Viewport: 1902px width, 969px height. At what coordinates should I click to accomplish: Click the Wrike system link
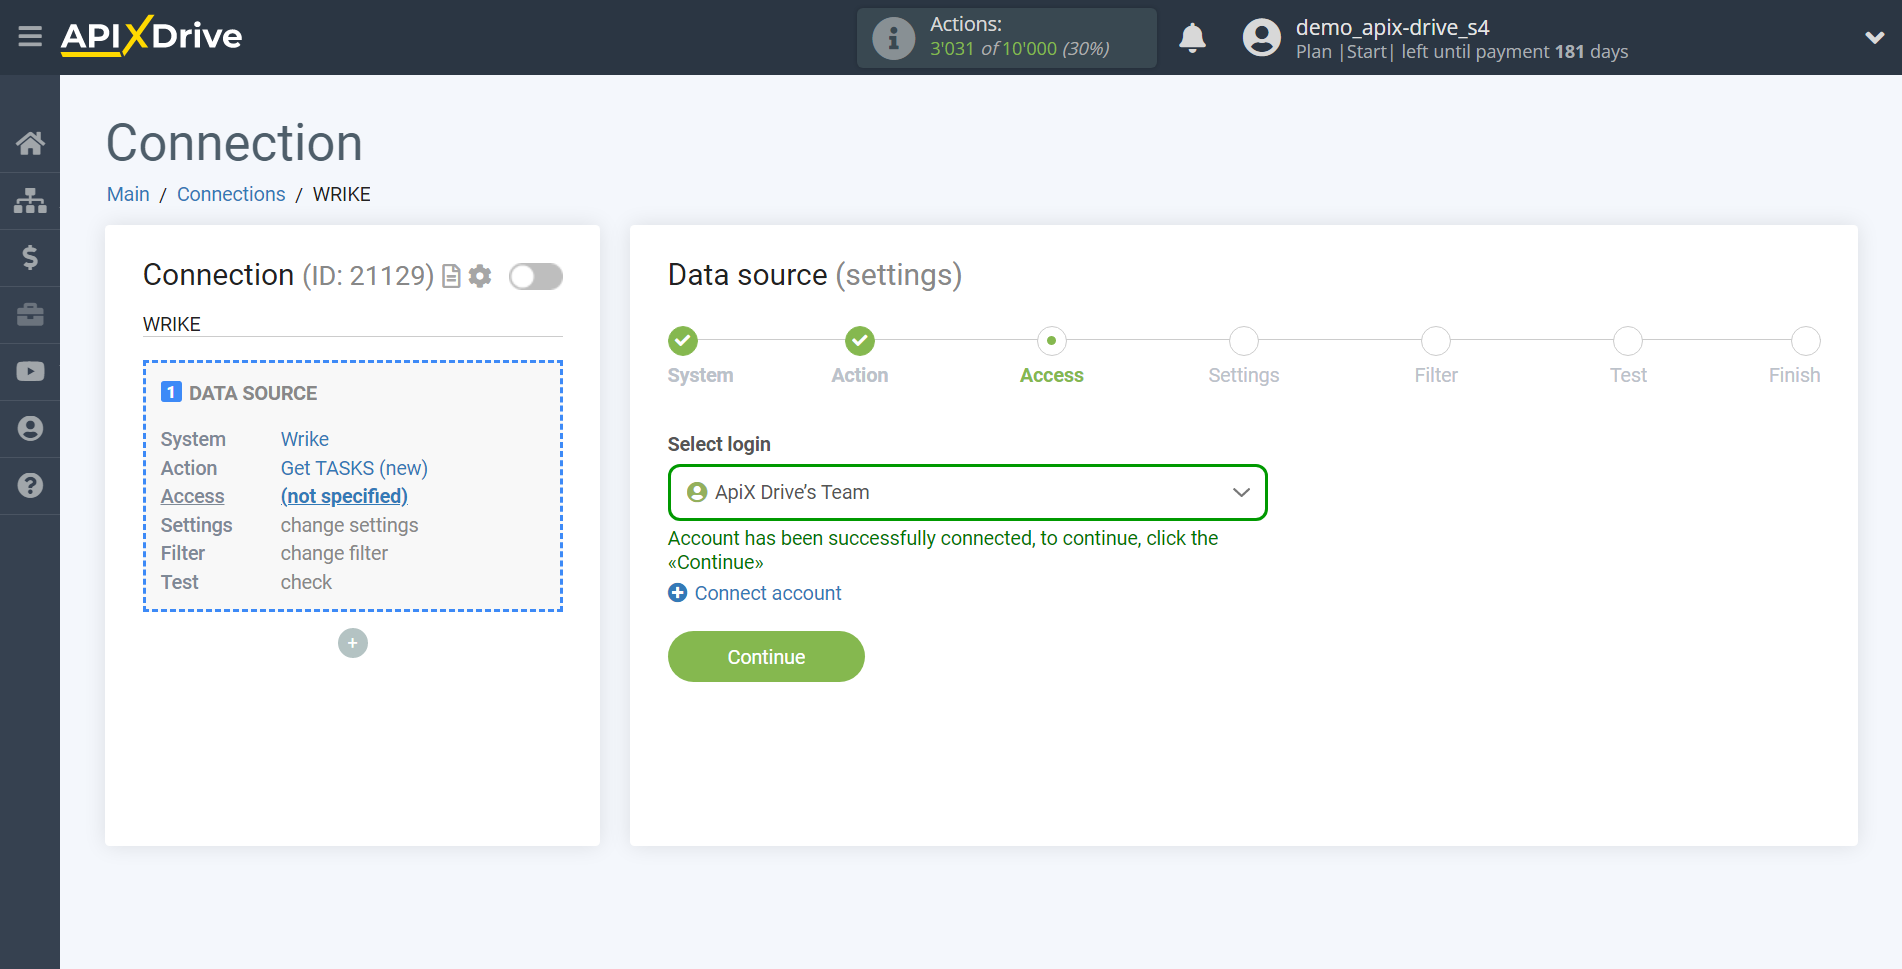[304, 439]
